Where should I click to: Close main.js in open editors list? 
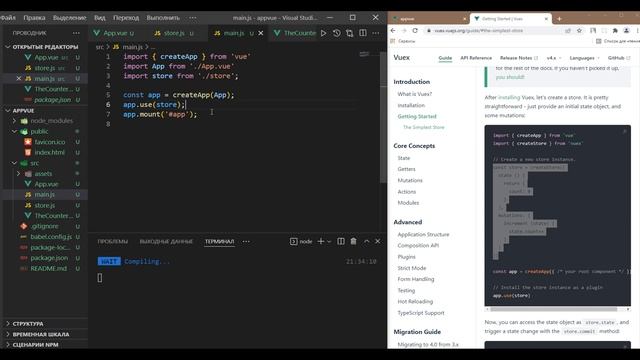(18, 78)
